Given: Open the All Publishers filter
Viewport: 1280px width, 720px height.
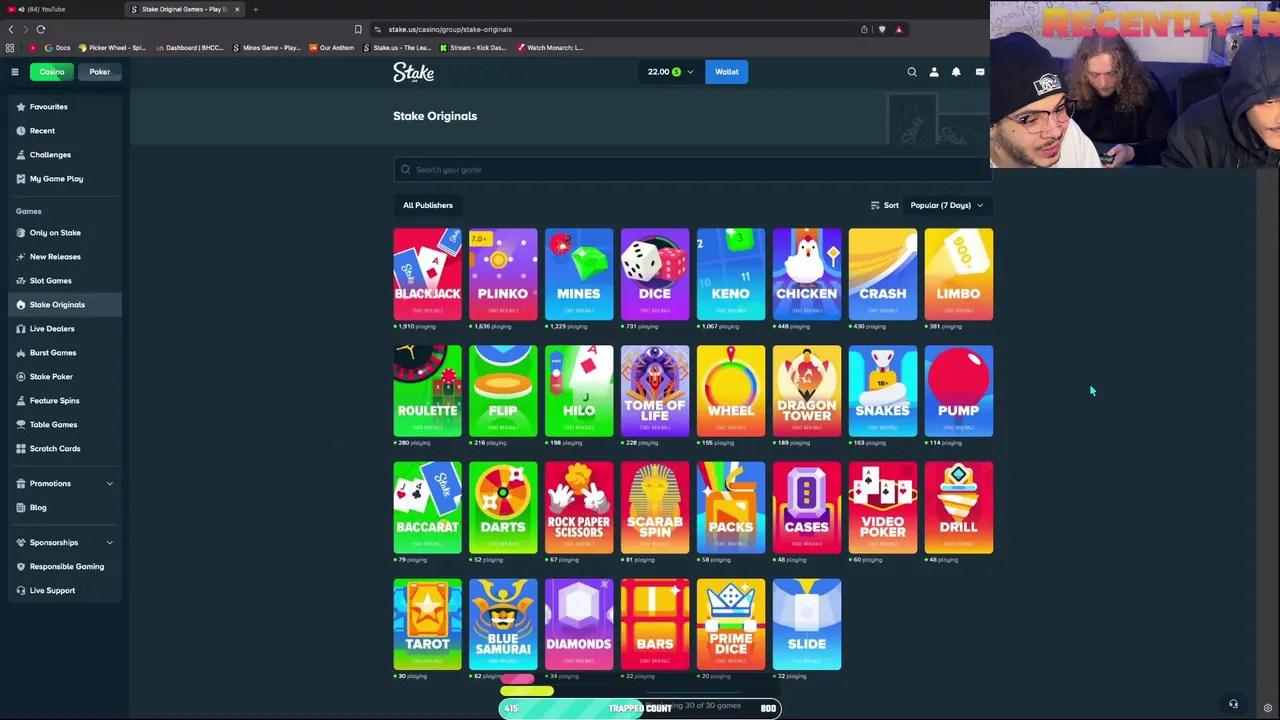Looking at the screenshot, I should click(x=428, y=205).
